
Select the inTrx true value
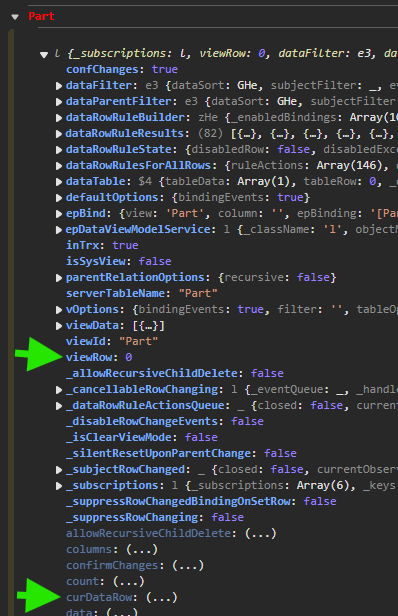125,246
